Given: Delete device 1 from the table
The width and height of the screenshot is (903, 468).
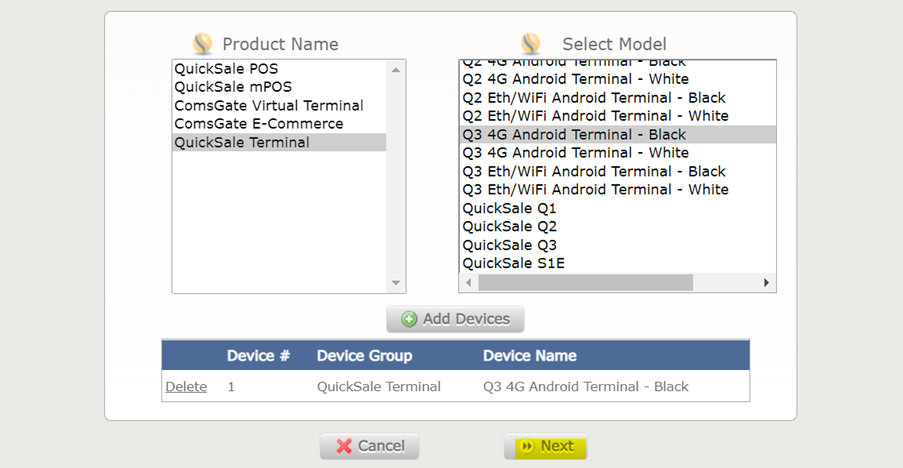Looking at the screenshot, I should (186, 387).
